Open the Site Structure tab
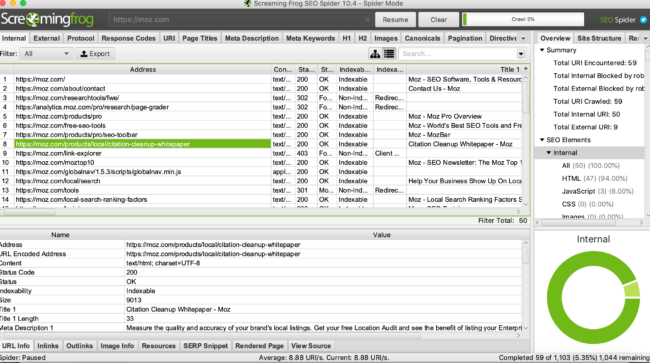The width and height of the screenshot is (650, 363). click(599, 38)
